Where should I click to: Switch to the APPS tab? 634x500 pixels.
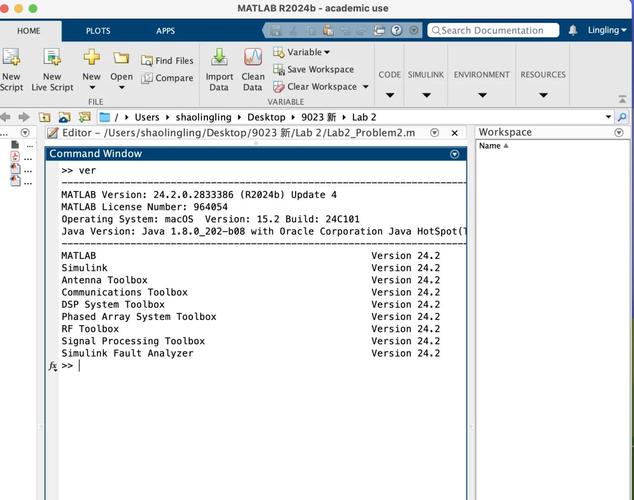[165, 31]
